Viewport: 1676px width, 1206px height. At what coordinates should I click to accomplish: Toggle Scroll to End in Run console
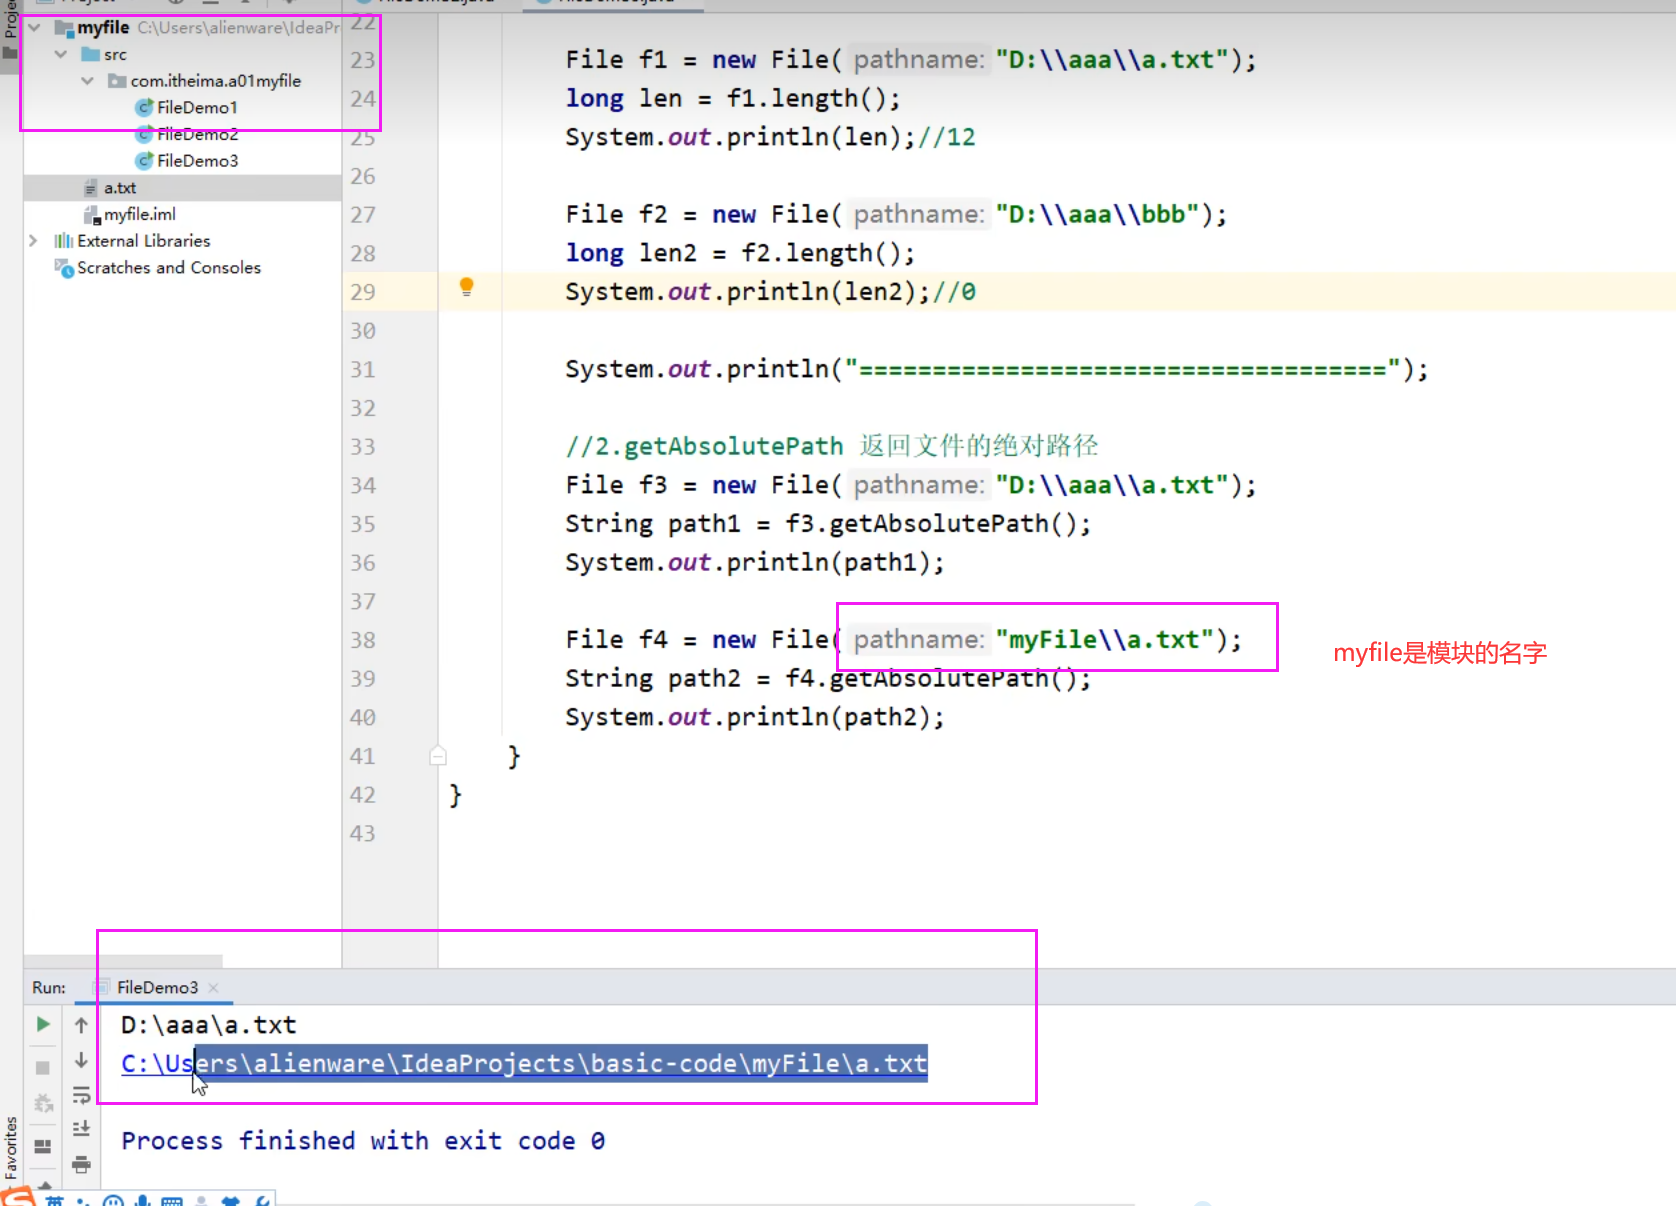(81, 1129)
